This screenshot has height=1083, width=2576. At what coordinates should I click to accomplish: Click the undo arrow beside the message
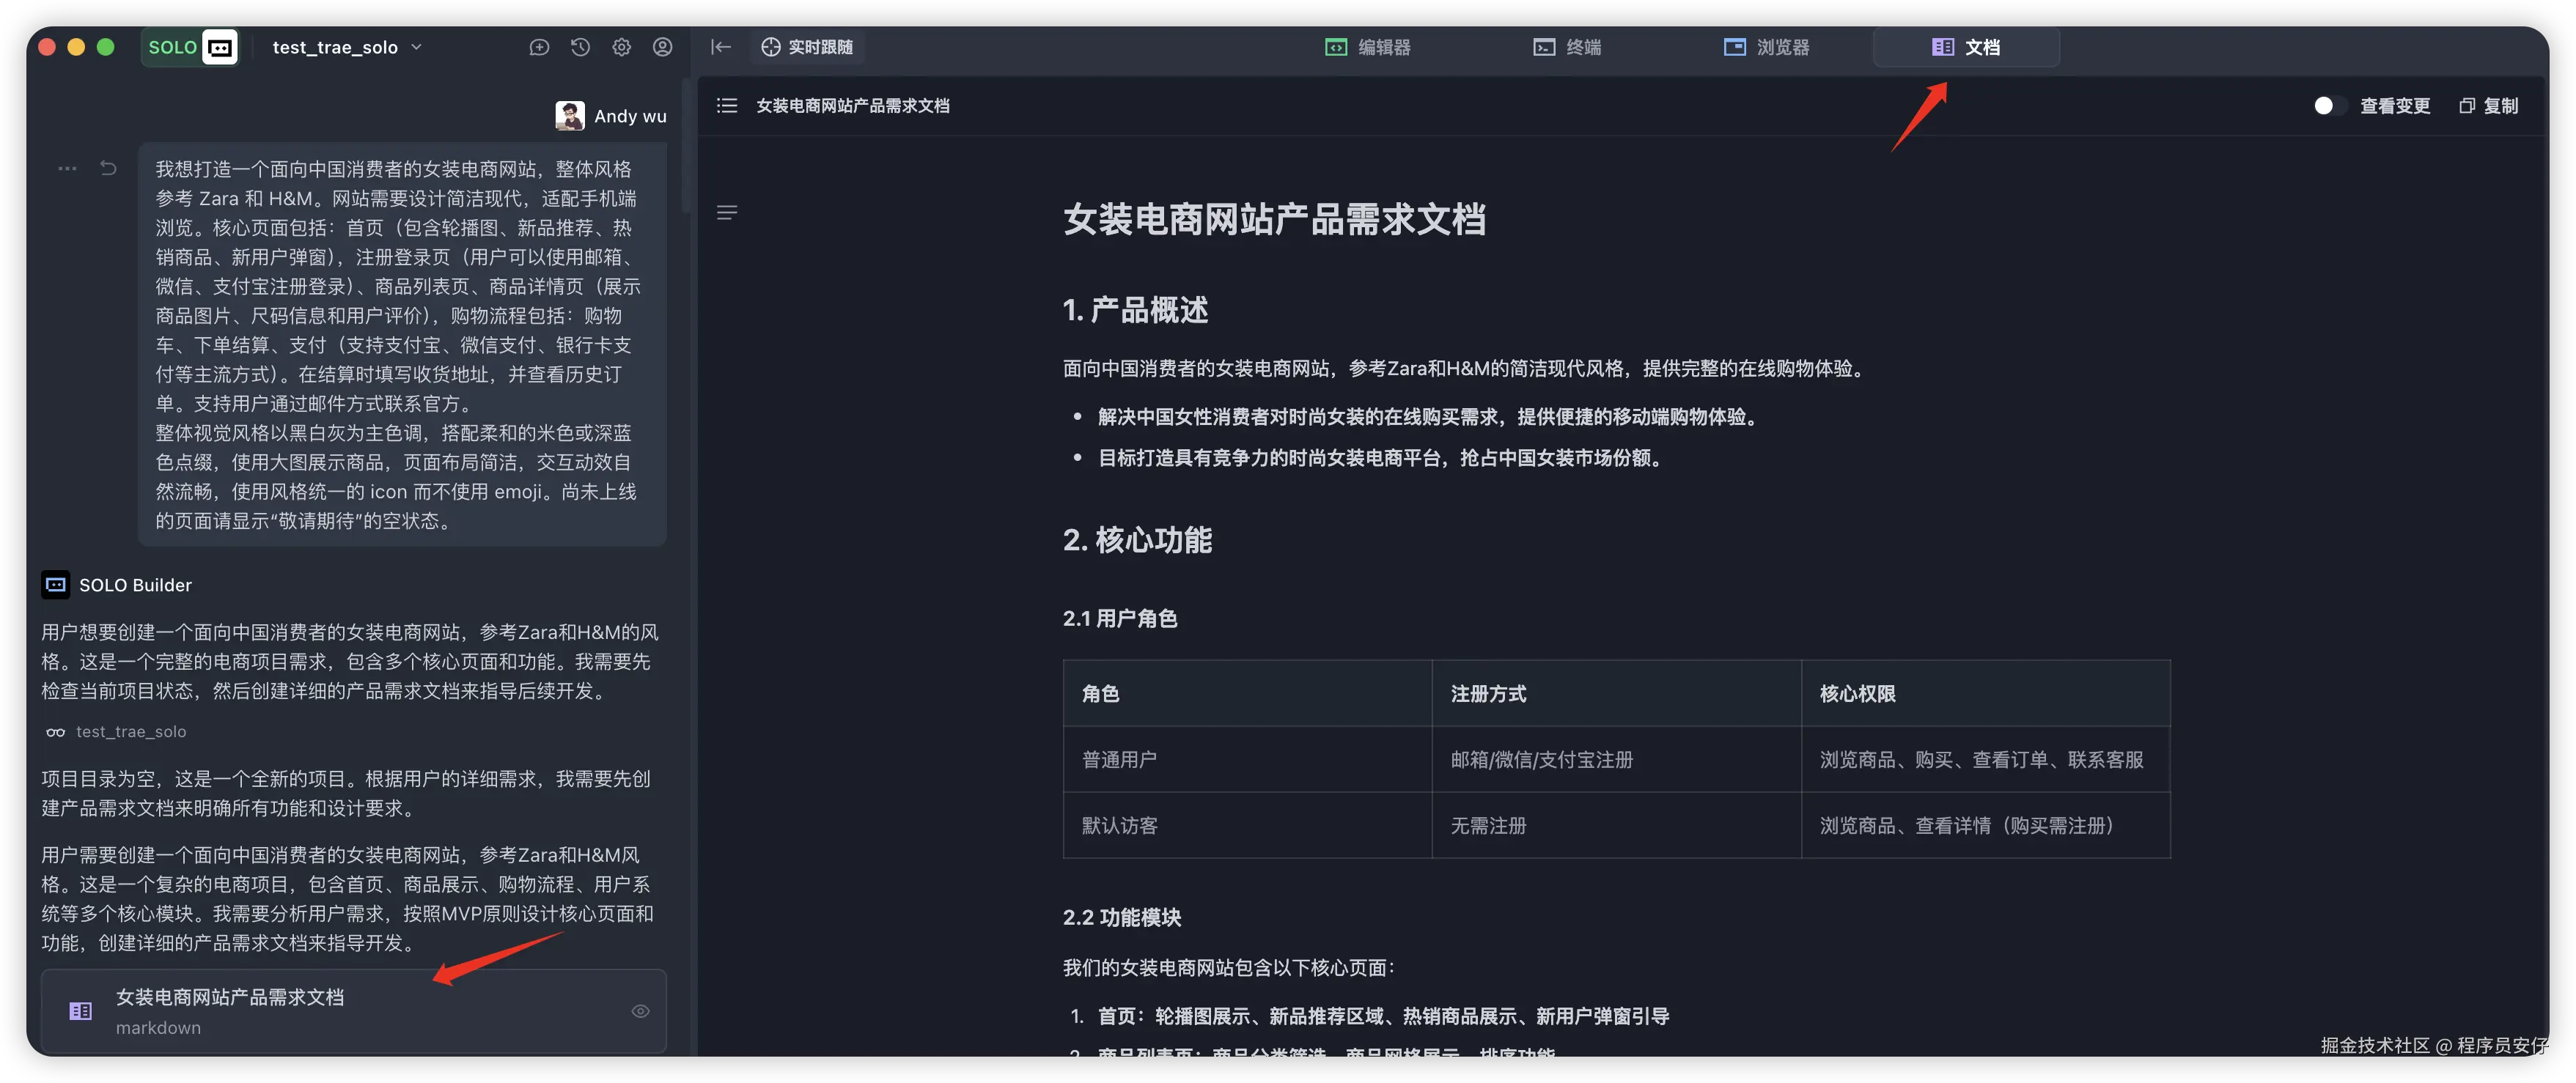108,168
